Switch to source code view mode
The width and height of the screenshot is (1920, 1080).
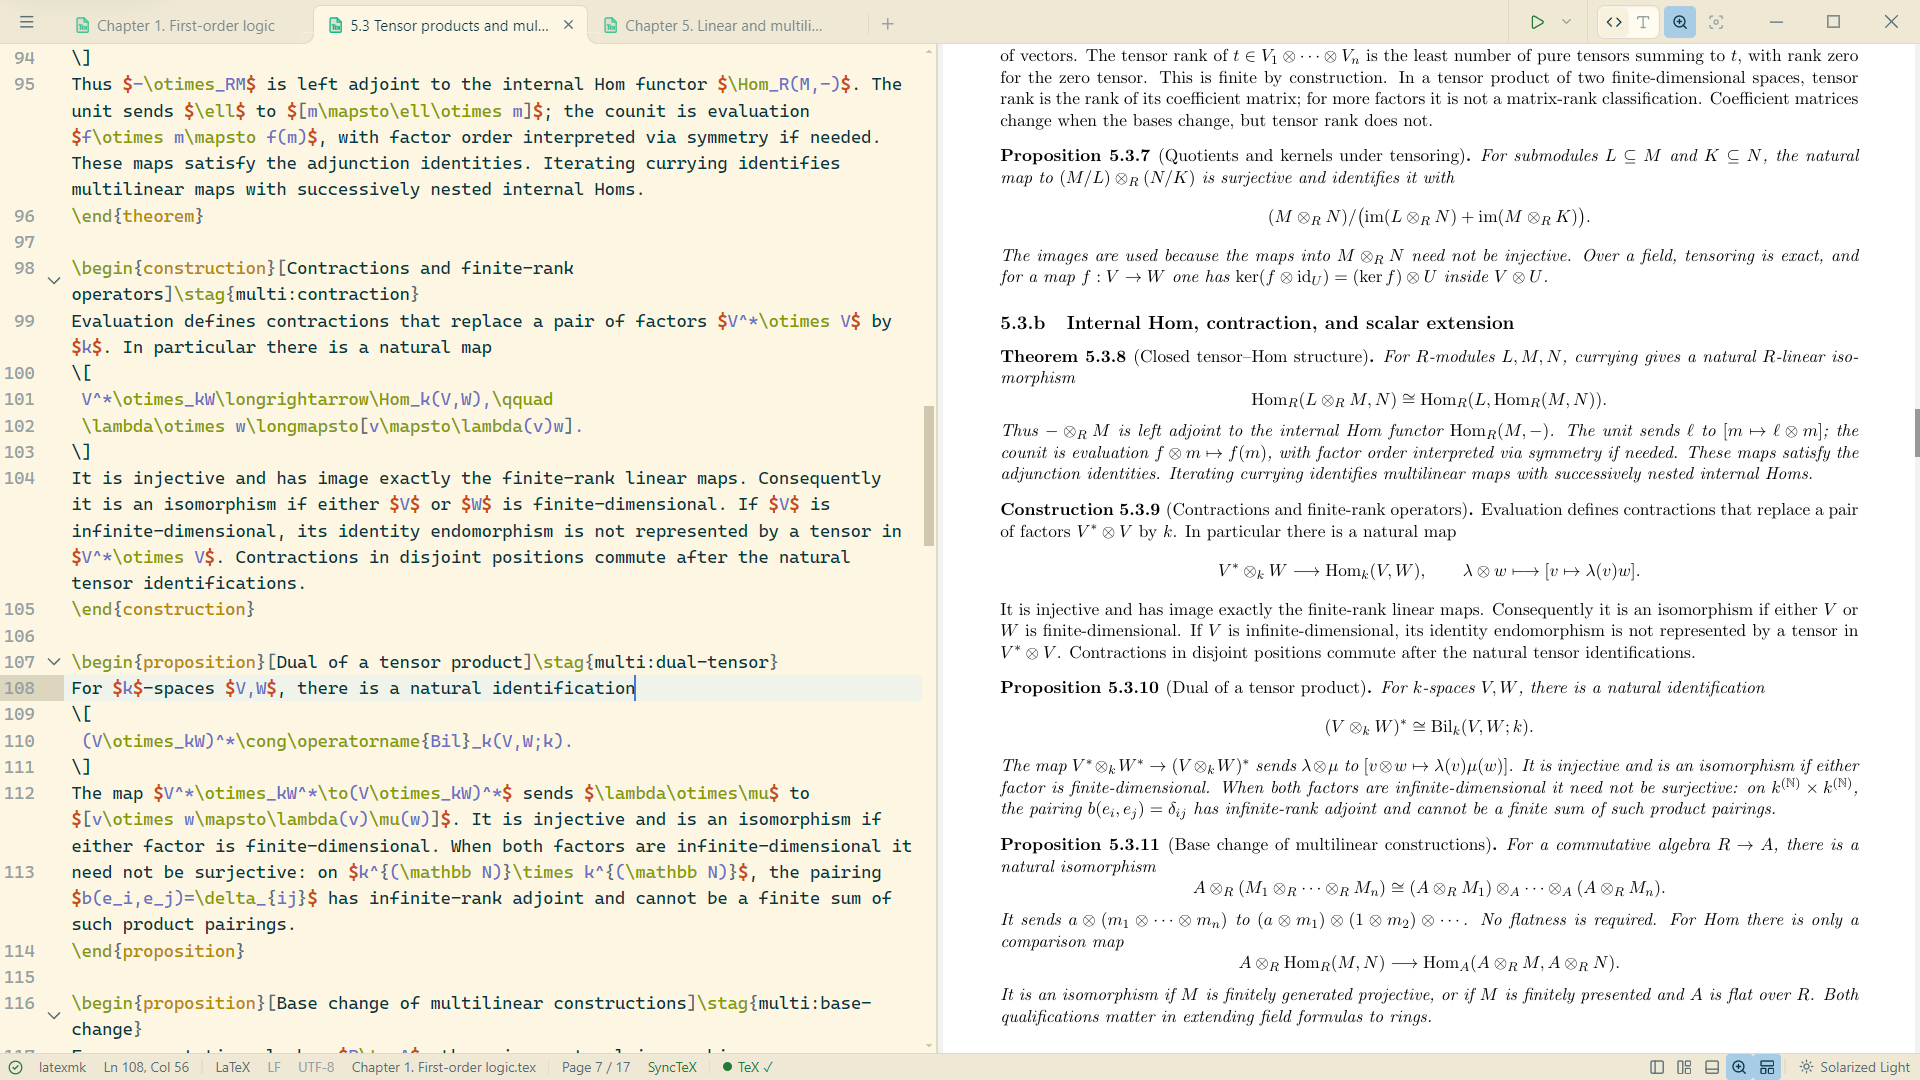pos(1614,22)
